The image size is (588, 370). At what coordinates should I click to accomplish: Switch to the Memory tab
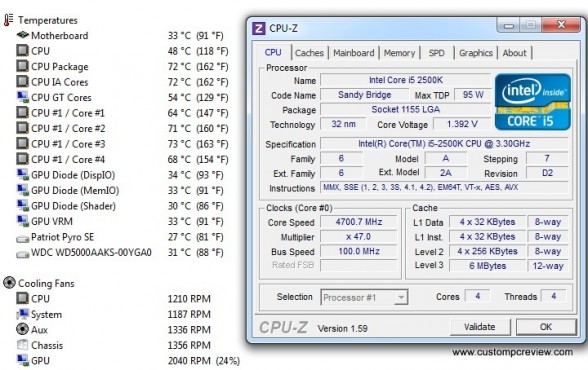pyautogui.click(x=399, y=53)
